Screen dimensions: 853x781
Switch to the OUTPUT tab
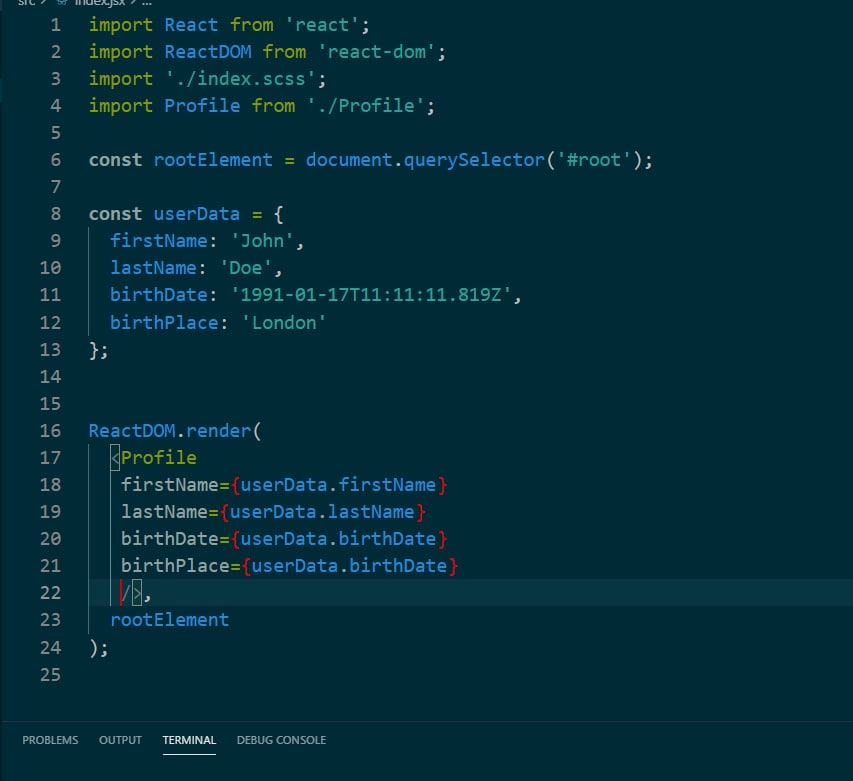[x=120, y=740]
